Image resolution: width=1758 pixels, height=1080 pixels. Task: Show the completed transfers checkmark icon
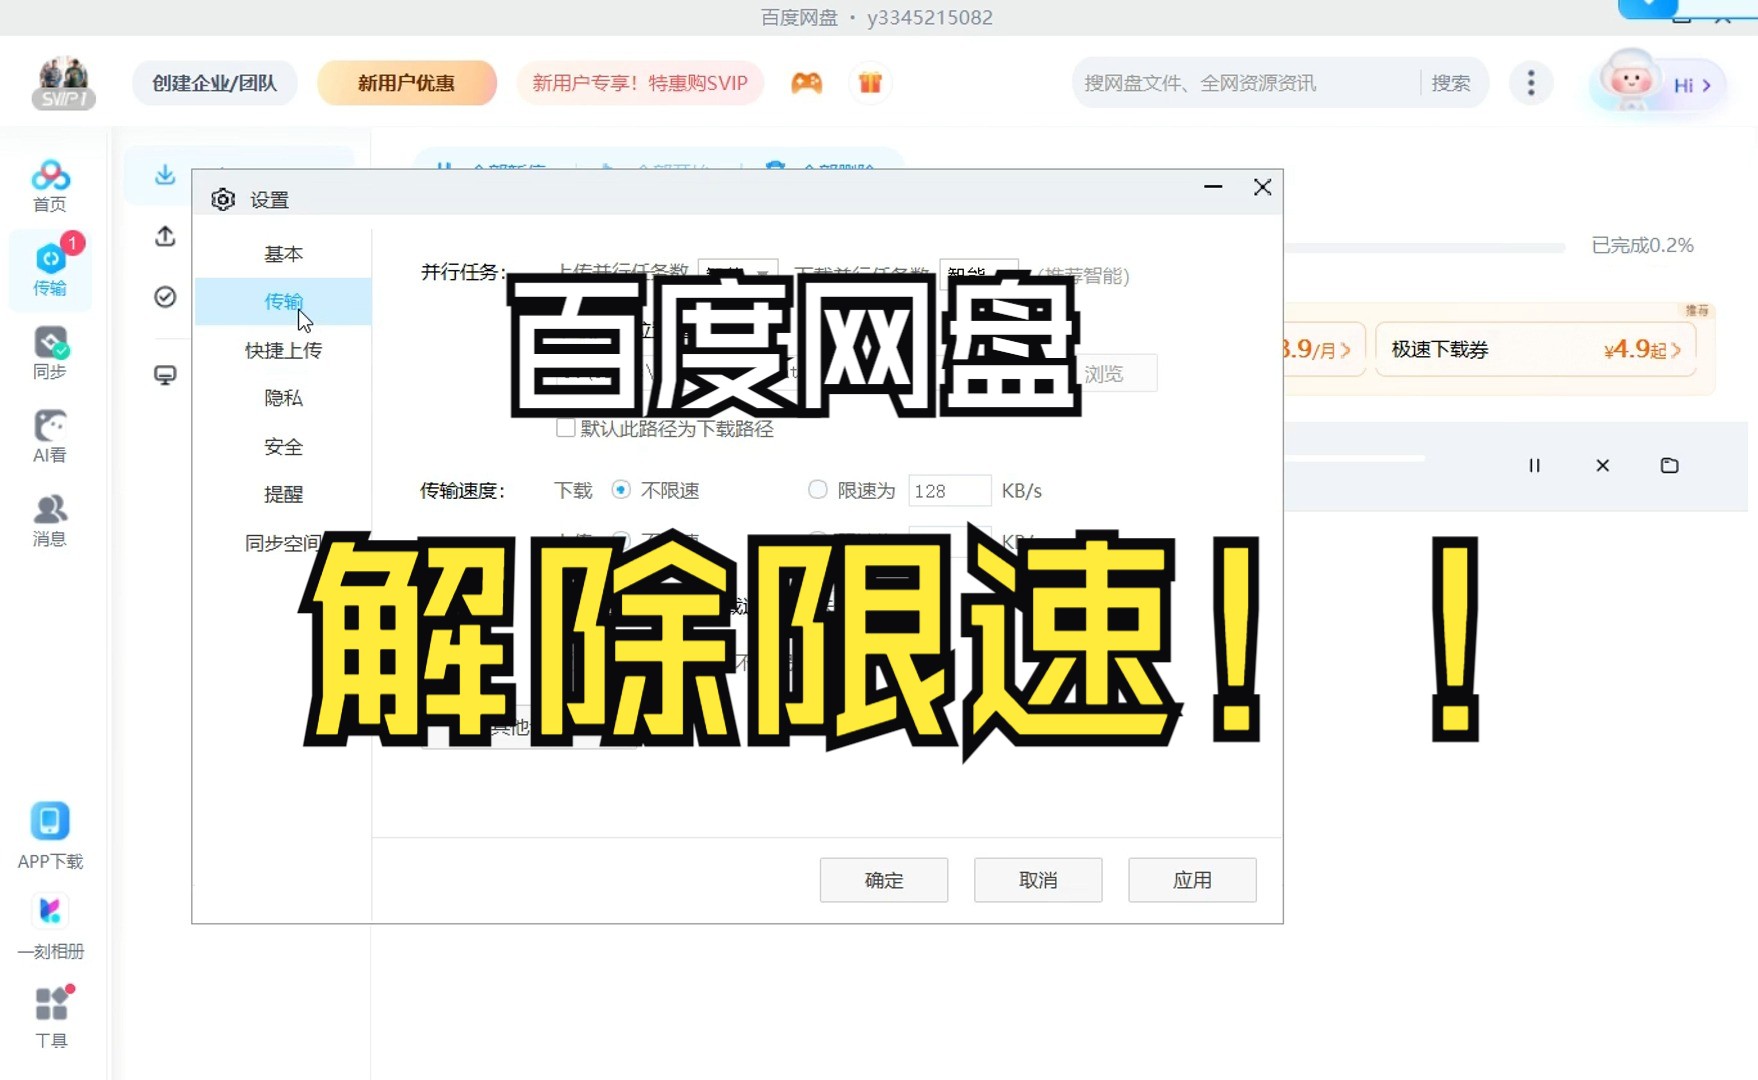click(165, 297)
